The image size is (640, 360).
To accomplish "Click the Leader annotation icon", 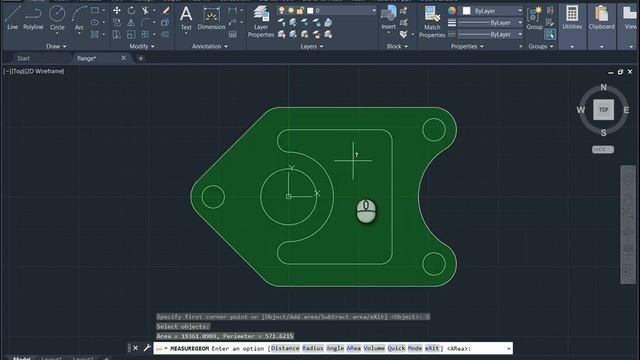I will (232, 22).
